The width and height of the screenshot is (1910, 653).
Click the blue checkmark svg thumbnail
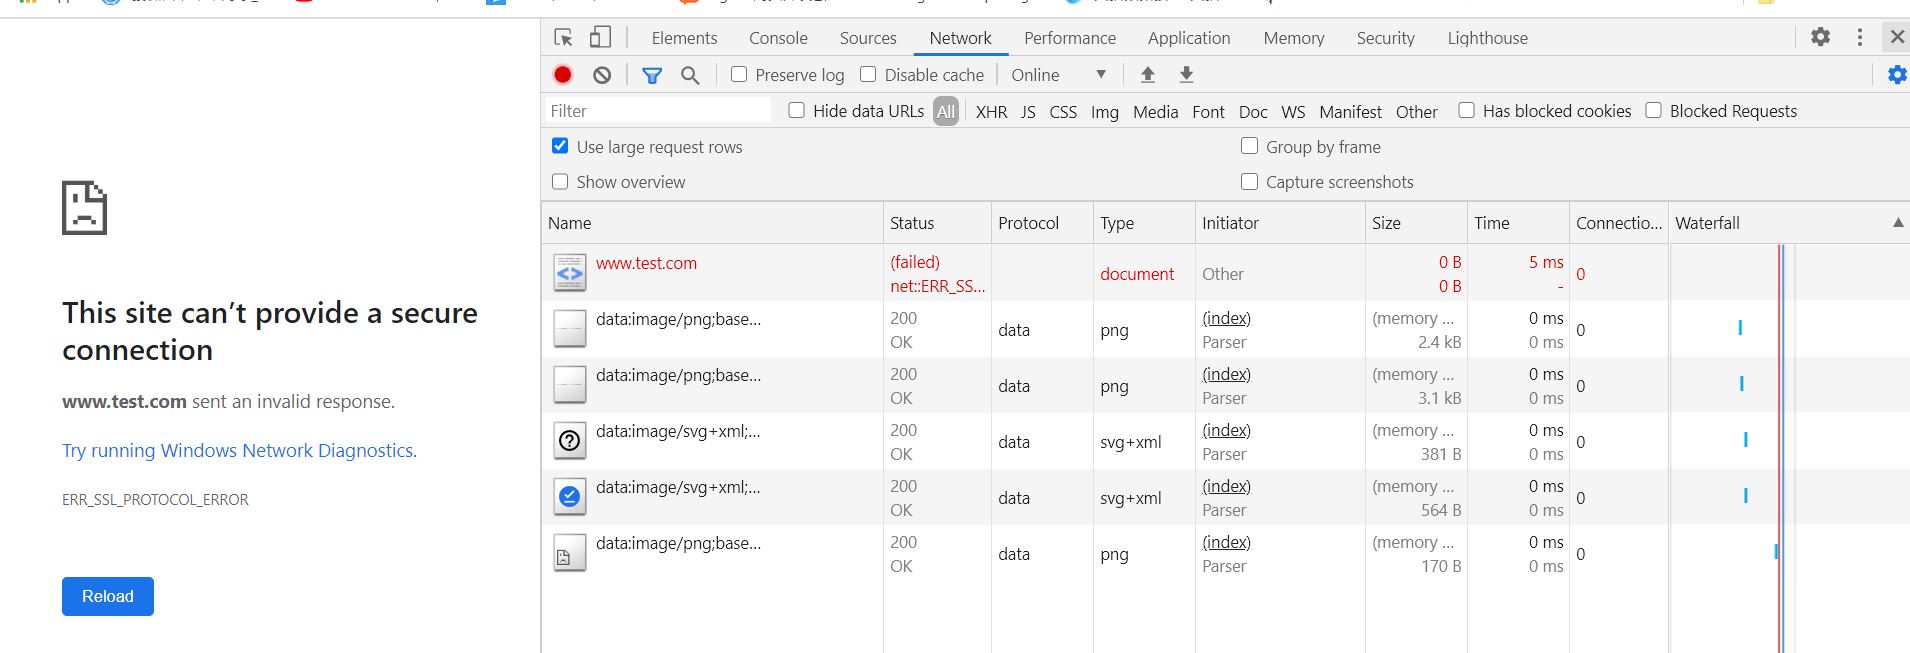[x=570, y=497]
